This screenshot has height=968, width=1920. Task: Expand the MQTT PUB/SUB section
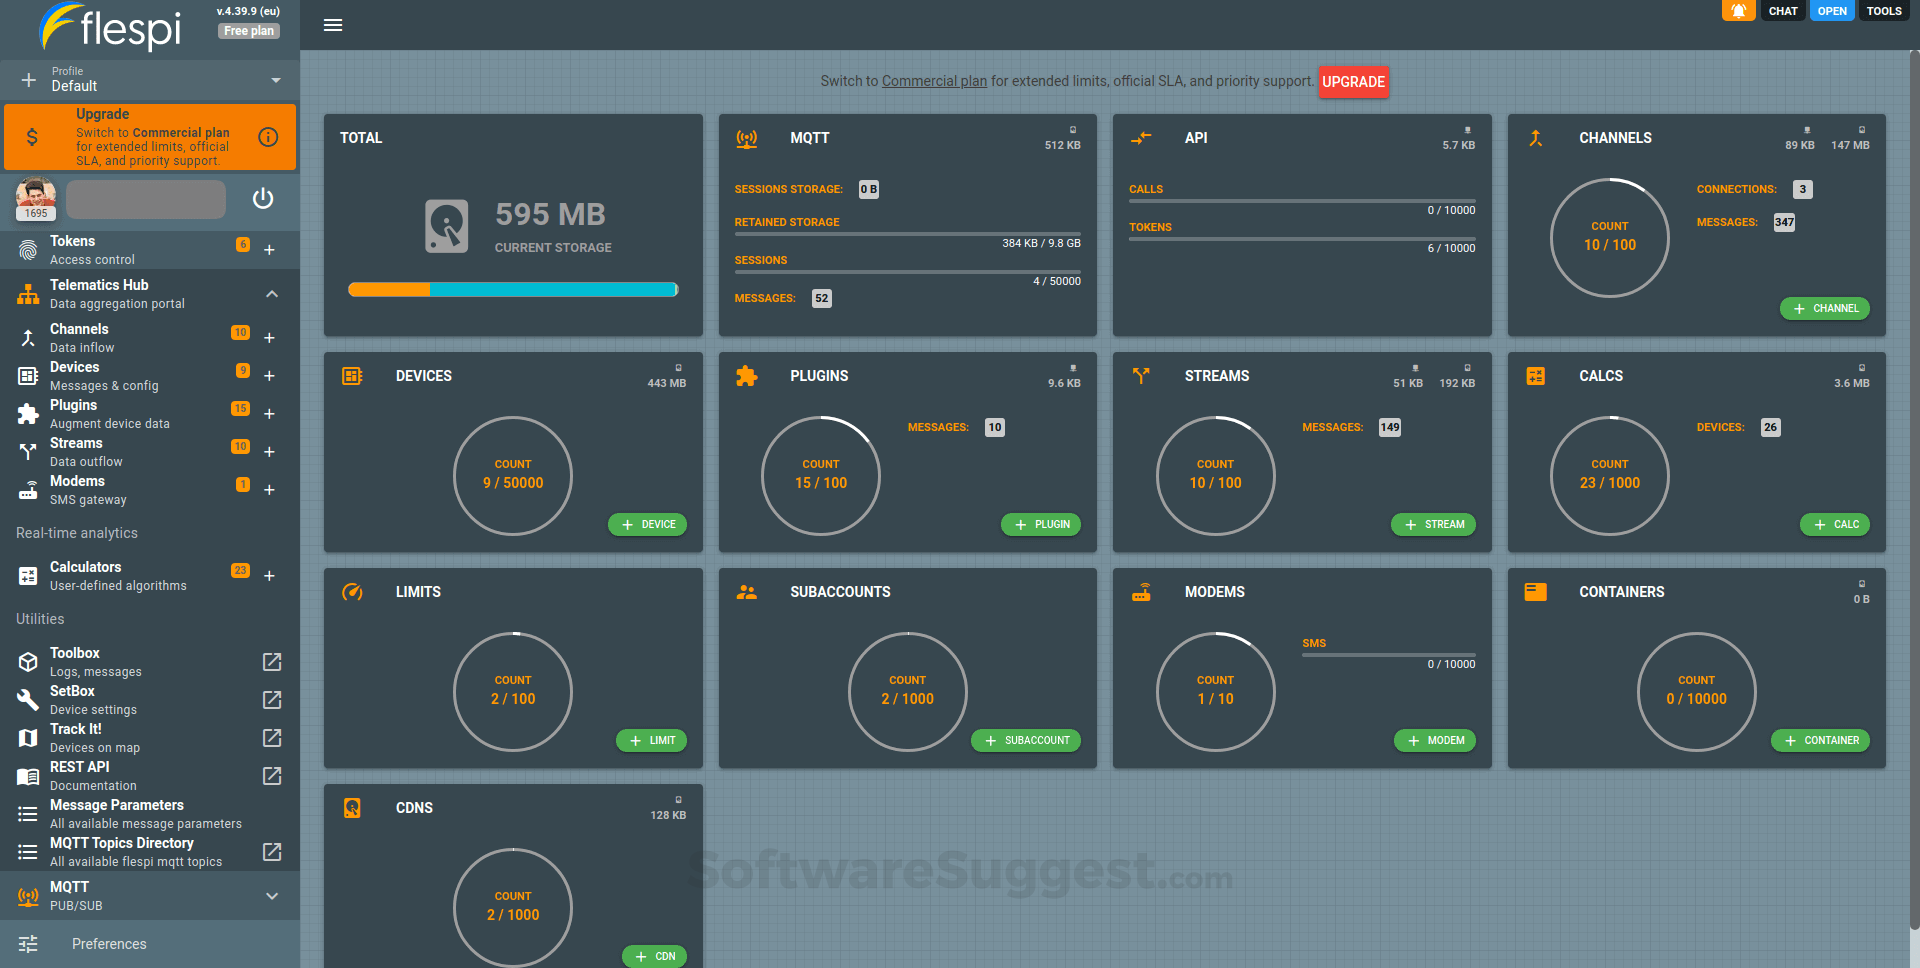271,896
